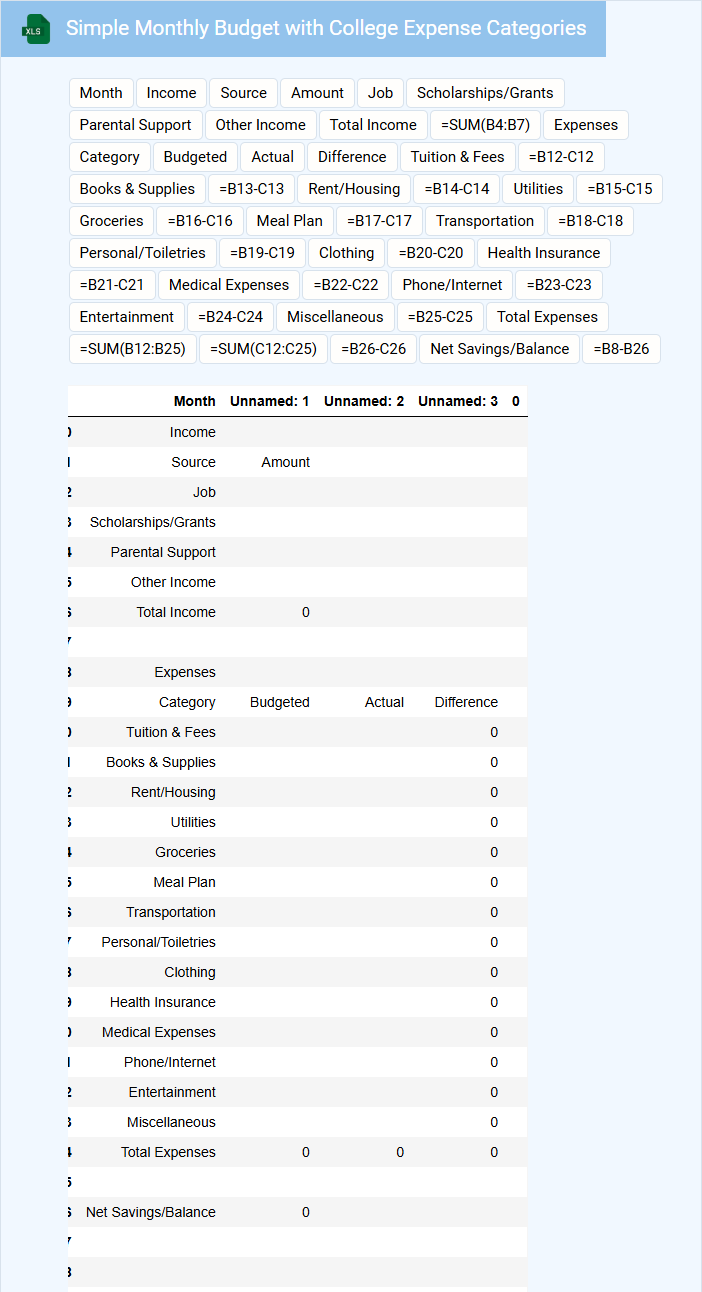Click the '=B26-C26' formula chip
The height and width of the screenshot is (1292, 702).
[374, 349]
